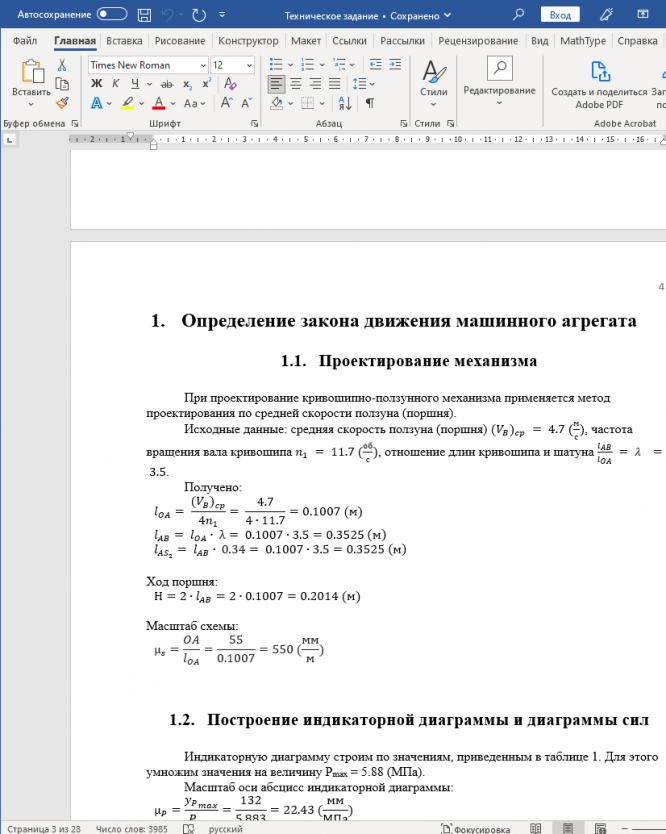Show paragraph marks with pilcrow icon
Image resolution: width=666 pixels, height=834 pixels.
tap(370, 103)
